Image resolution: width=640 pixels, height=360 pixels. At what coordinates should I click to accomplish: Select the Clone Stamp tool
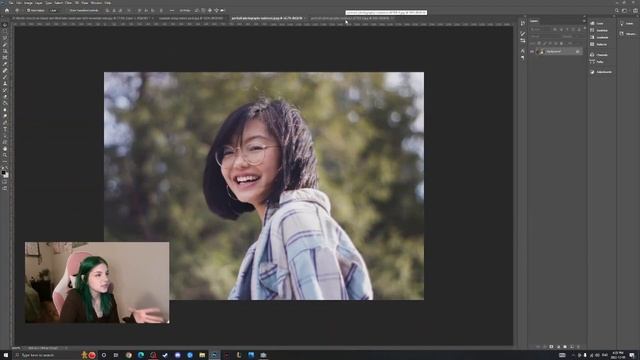5,84
